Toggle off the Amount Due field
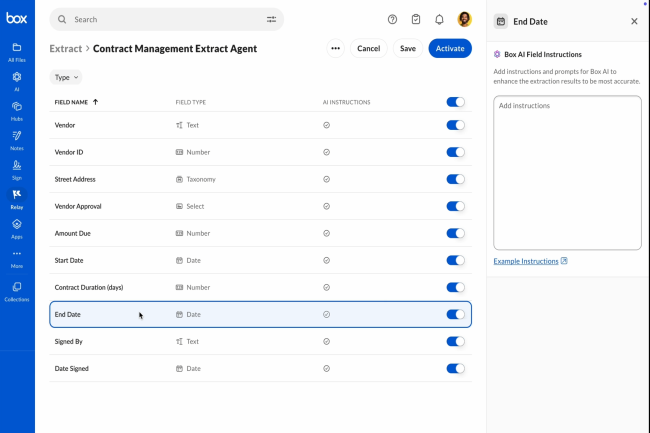Image resolution: width=650 pixels, height=433 pixels. coord(455,233)
